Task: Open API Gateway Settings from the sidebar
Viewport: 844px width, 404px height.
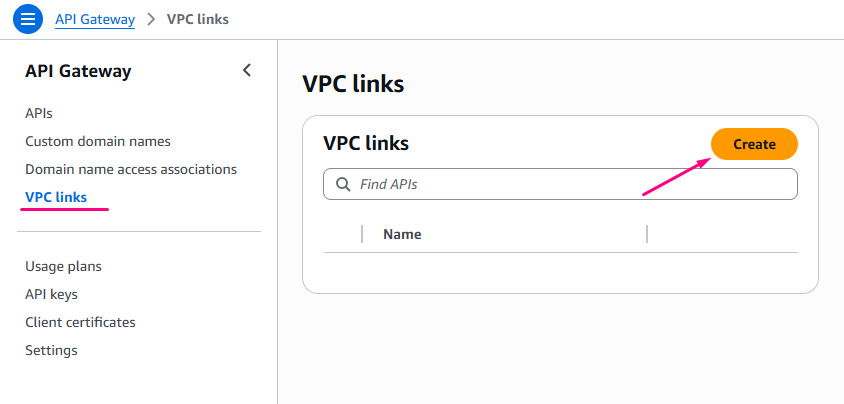Action: click(x=51, y=350)
